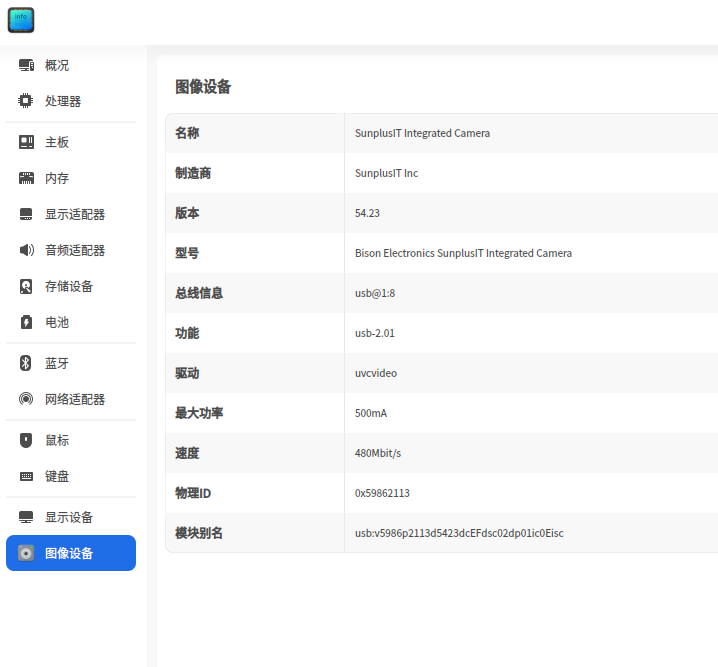718x667 pixels.
Task: Click the 版本 row label
Action: click(x=187, y=213)
